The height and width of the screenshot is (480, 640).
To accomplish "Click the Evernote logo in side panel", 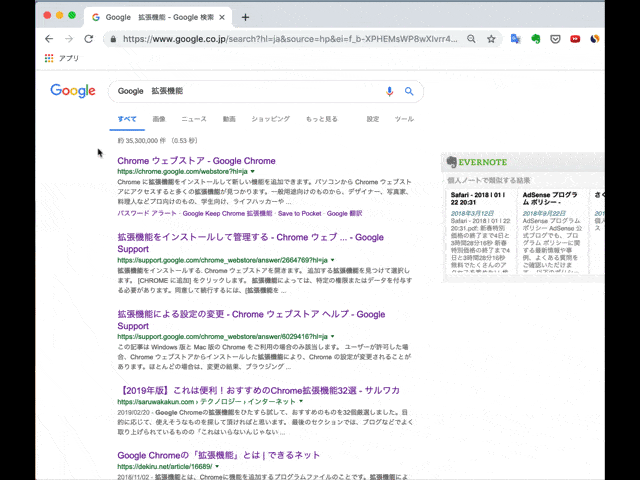I will tap(477, 162).
